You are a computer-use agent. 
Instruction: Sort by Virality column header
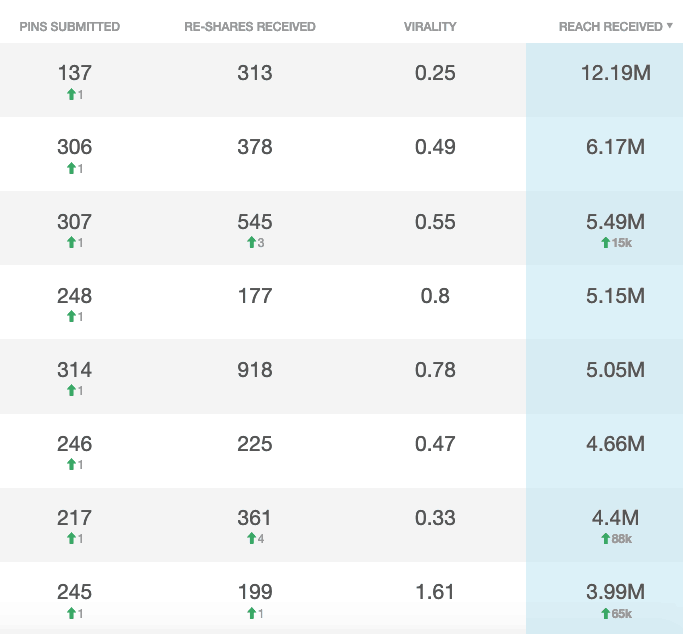430,27
